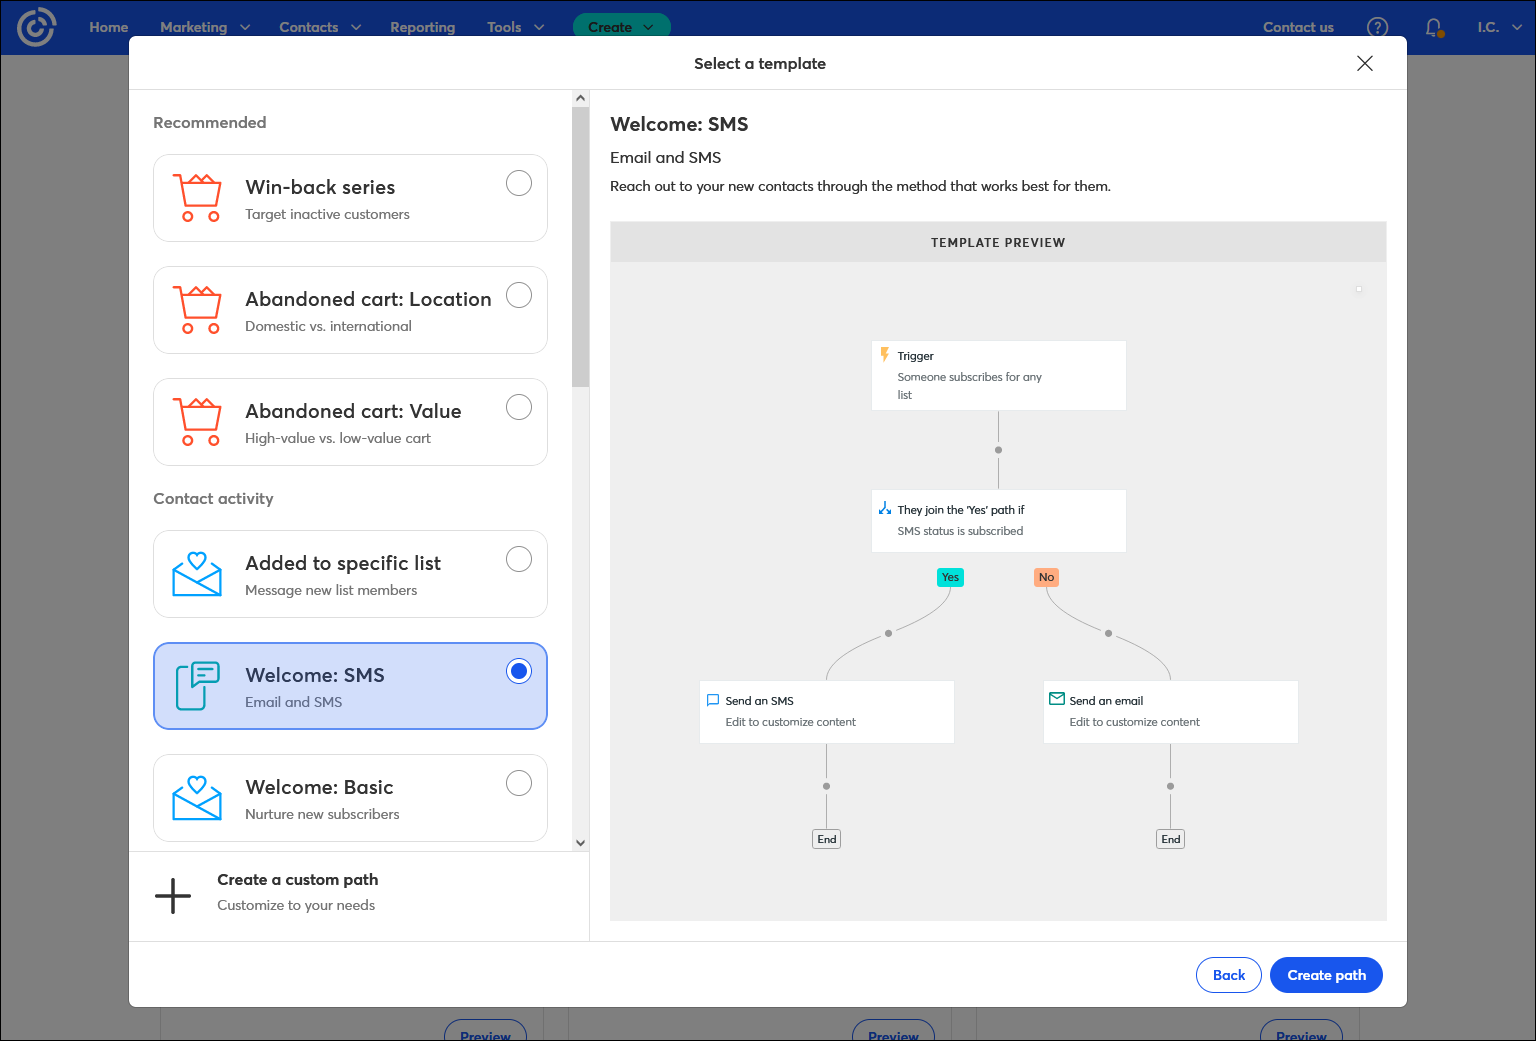
Task: Expand the Tools dropdown
Action: click(514, 27)
